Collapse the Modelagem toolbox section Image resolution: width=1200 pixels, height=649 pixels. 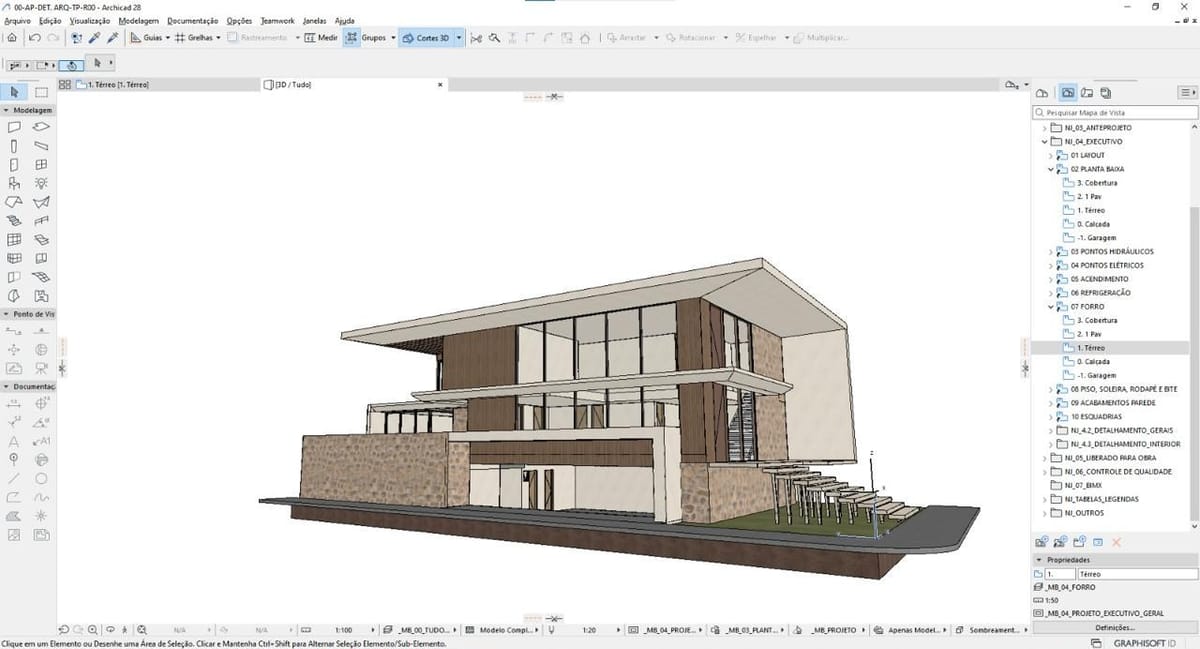pyautogui.click(x=6, y=110)
